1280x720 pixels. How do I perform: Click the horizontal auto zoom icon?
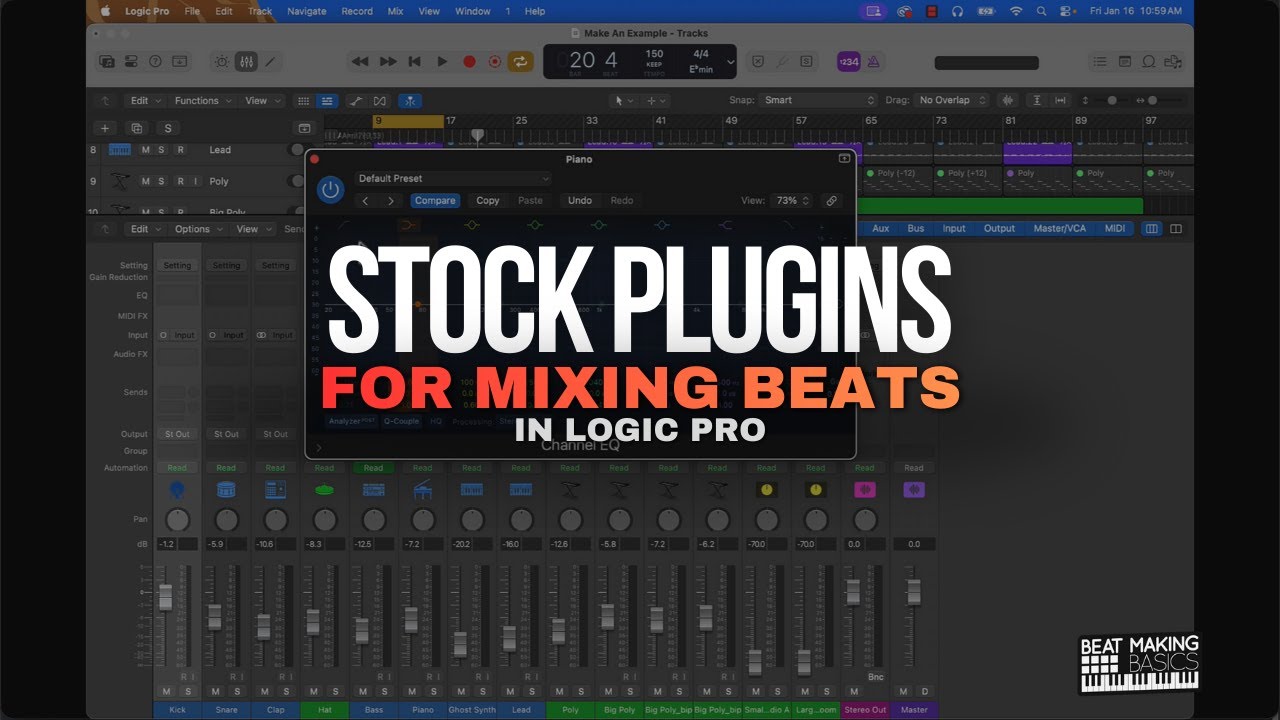tap(1060, 100)
